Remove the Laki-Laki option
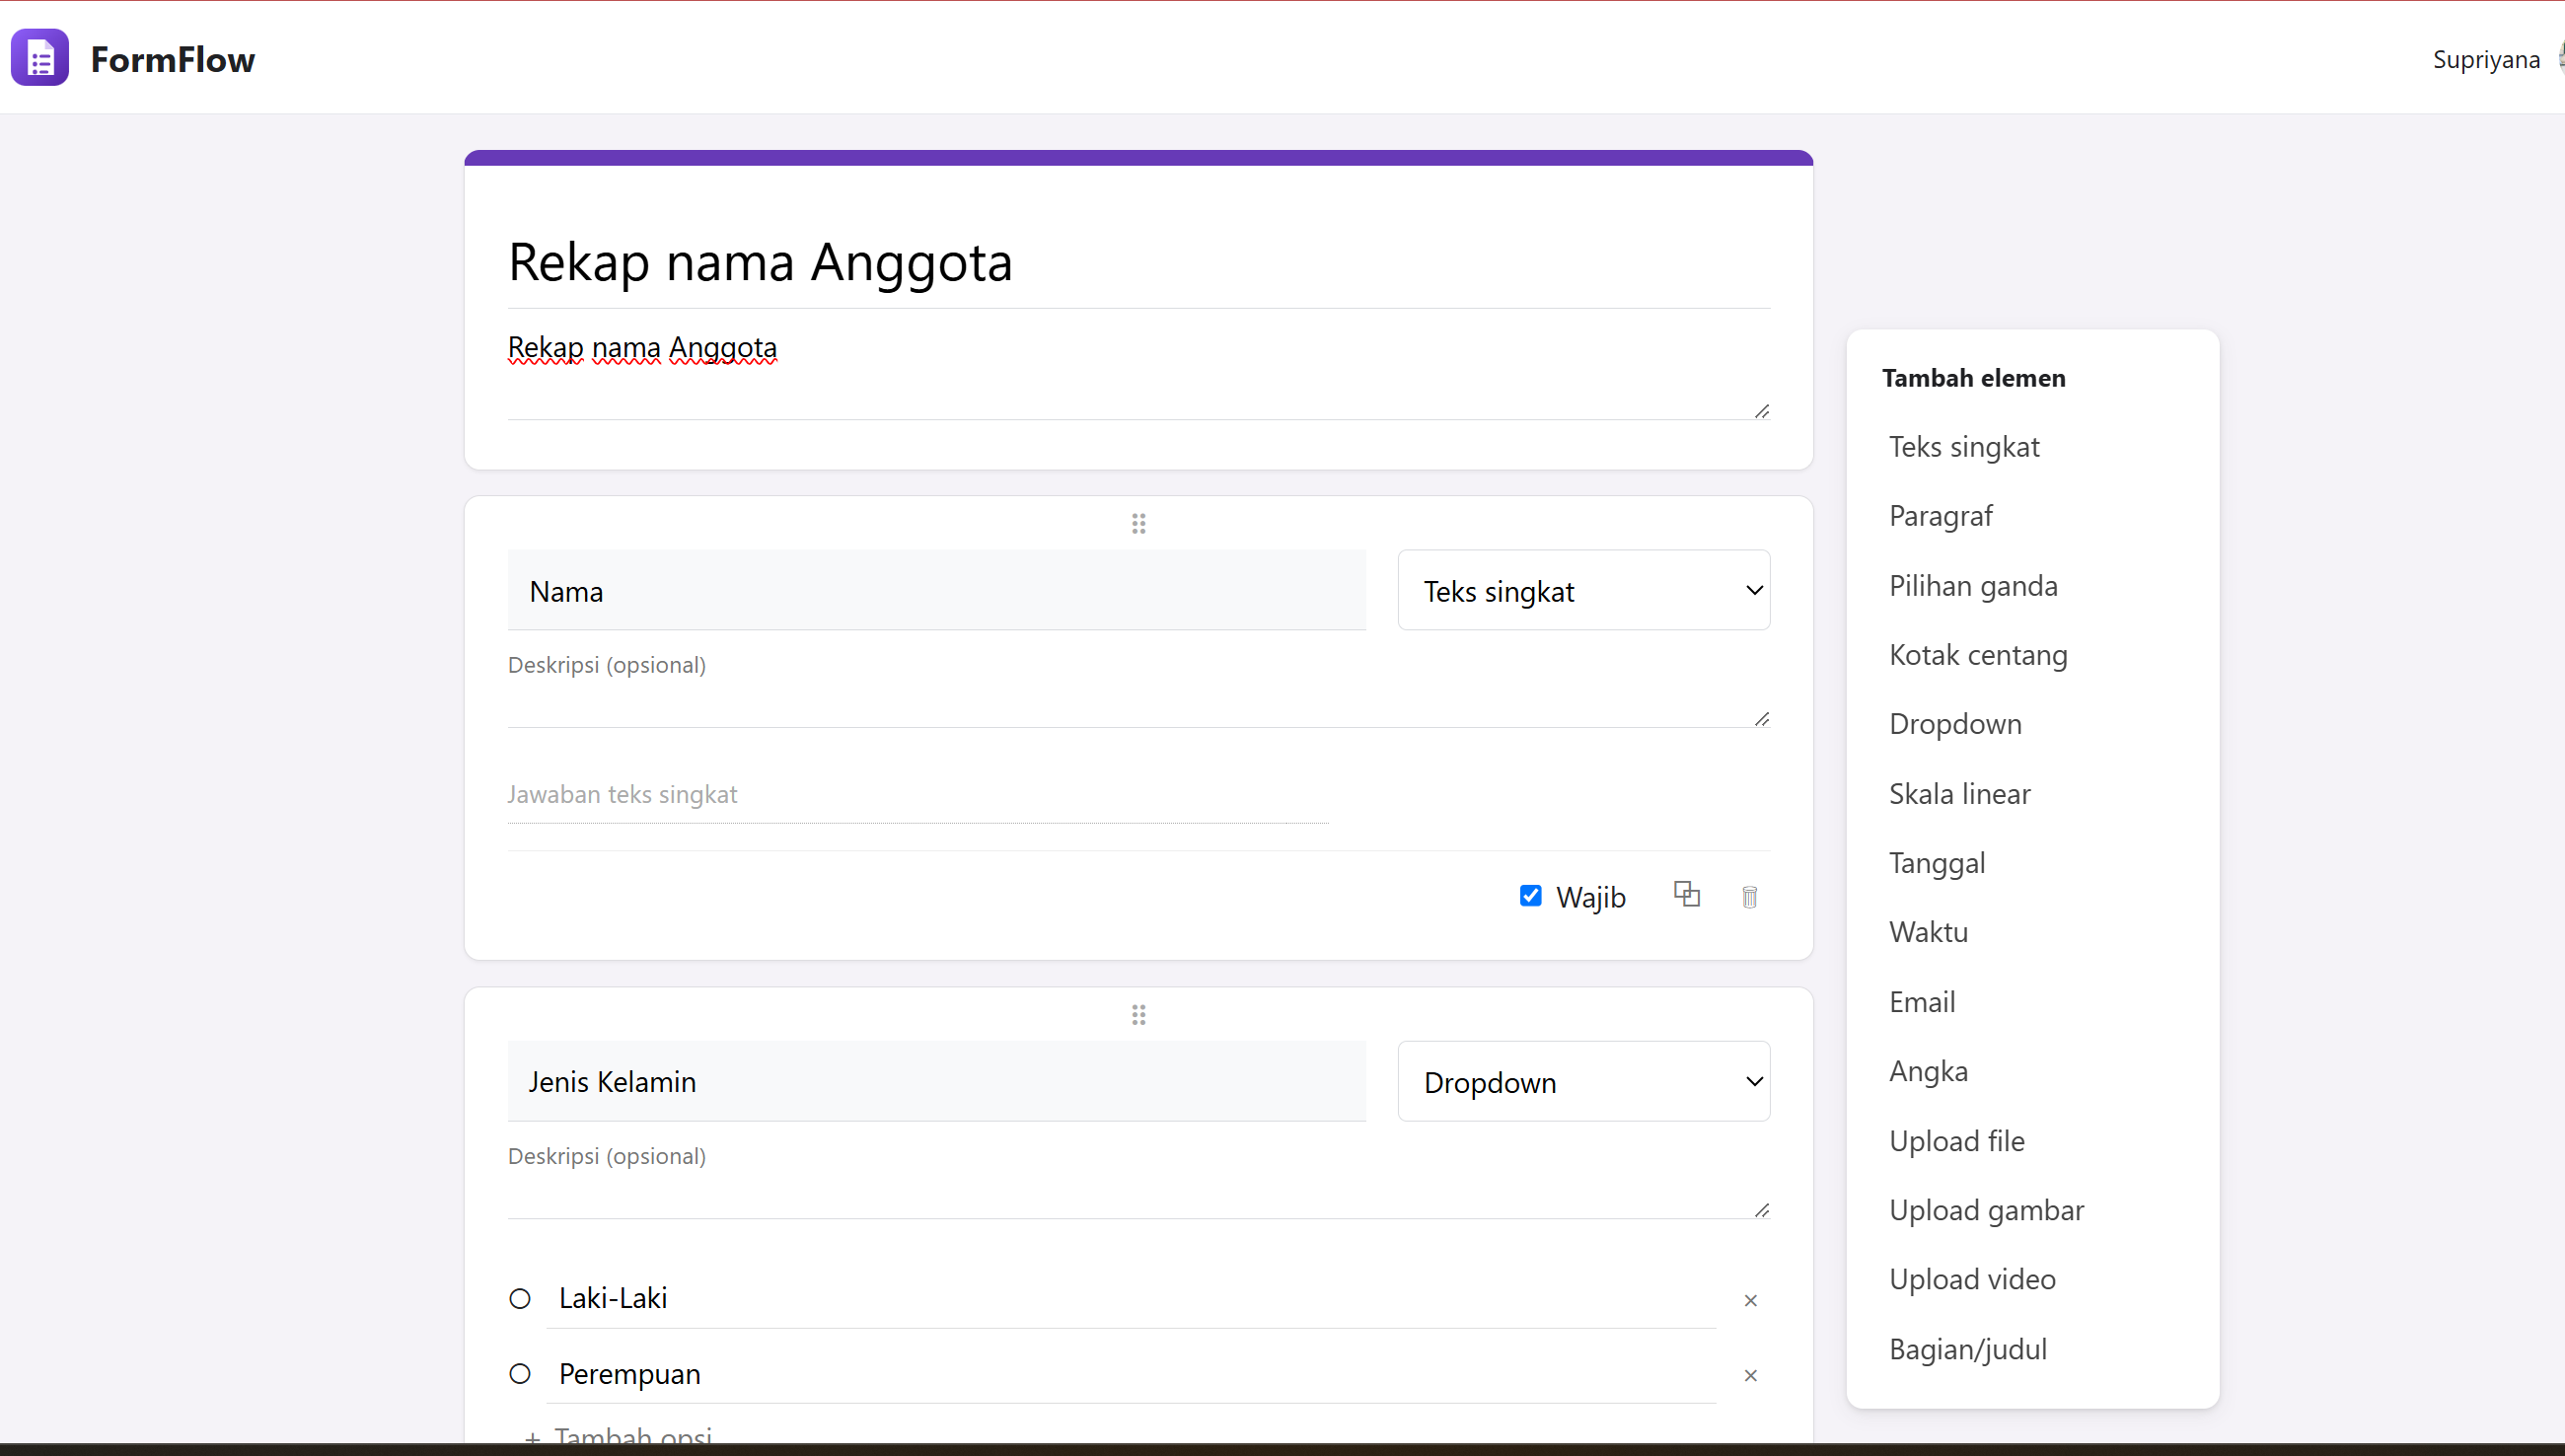Viewport: 2565px width, 1456px height. click(1750, 1300)
